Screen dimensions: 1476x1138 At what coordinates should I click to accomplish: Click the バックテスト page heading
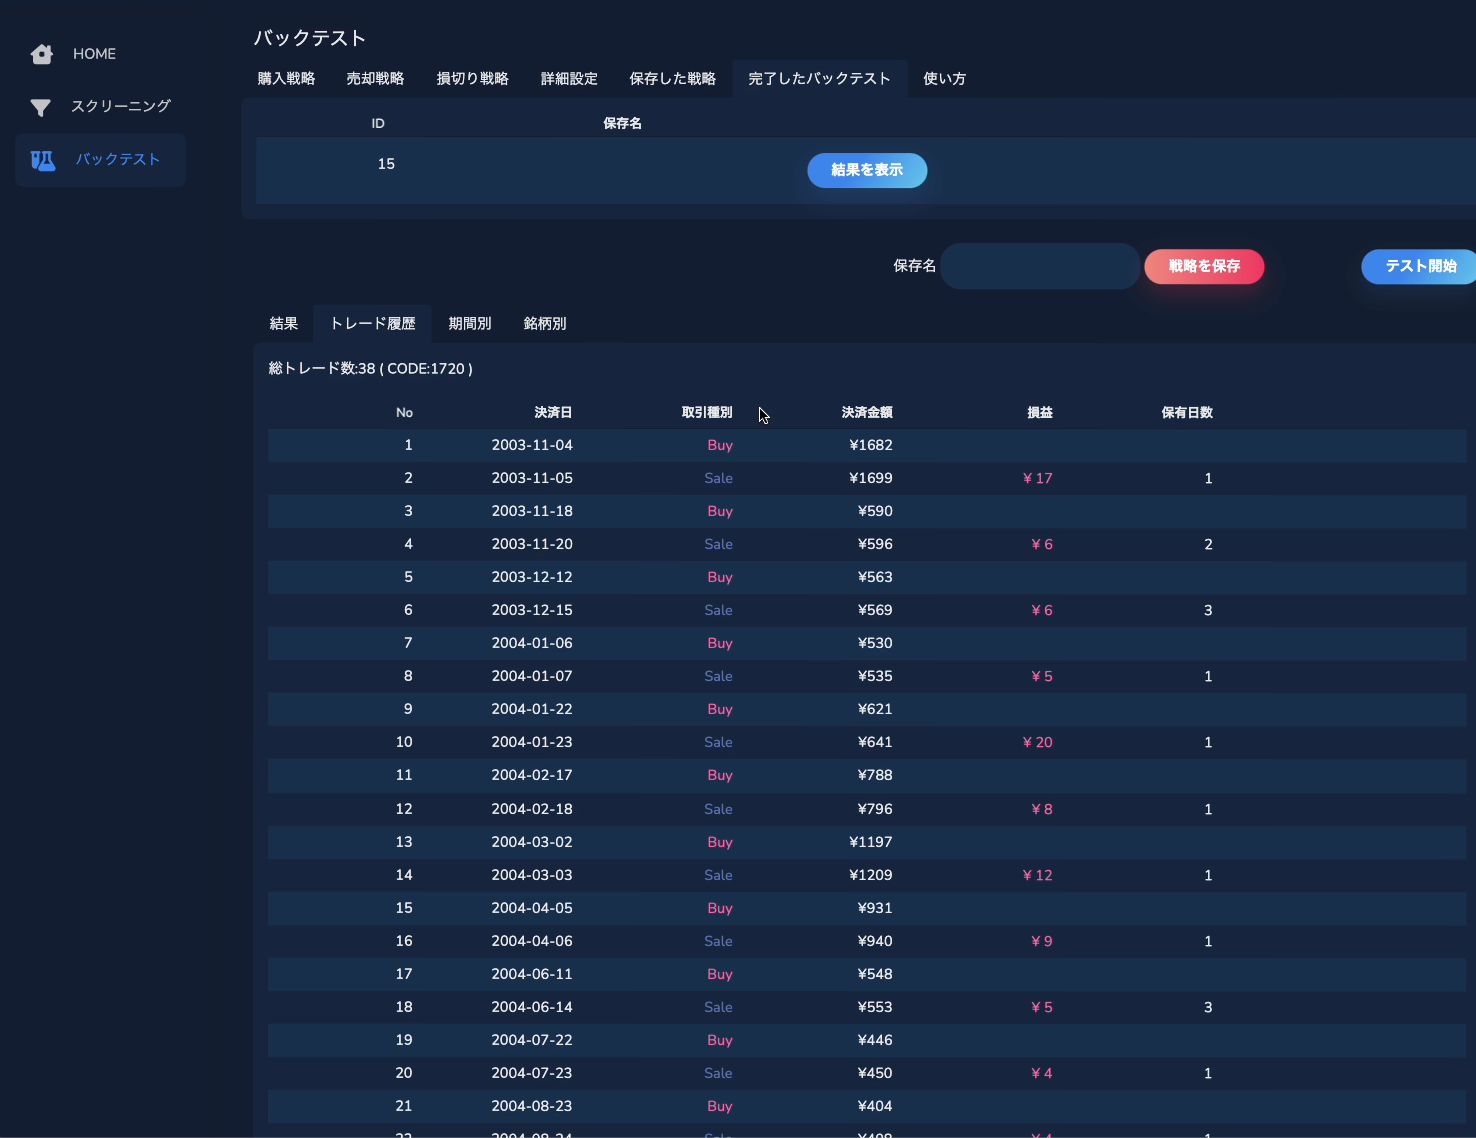coord(309,38)
